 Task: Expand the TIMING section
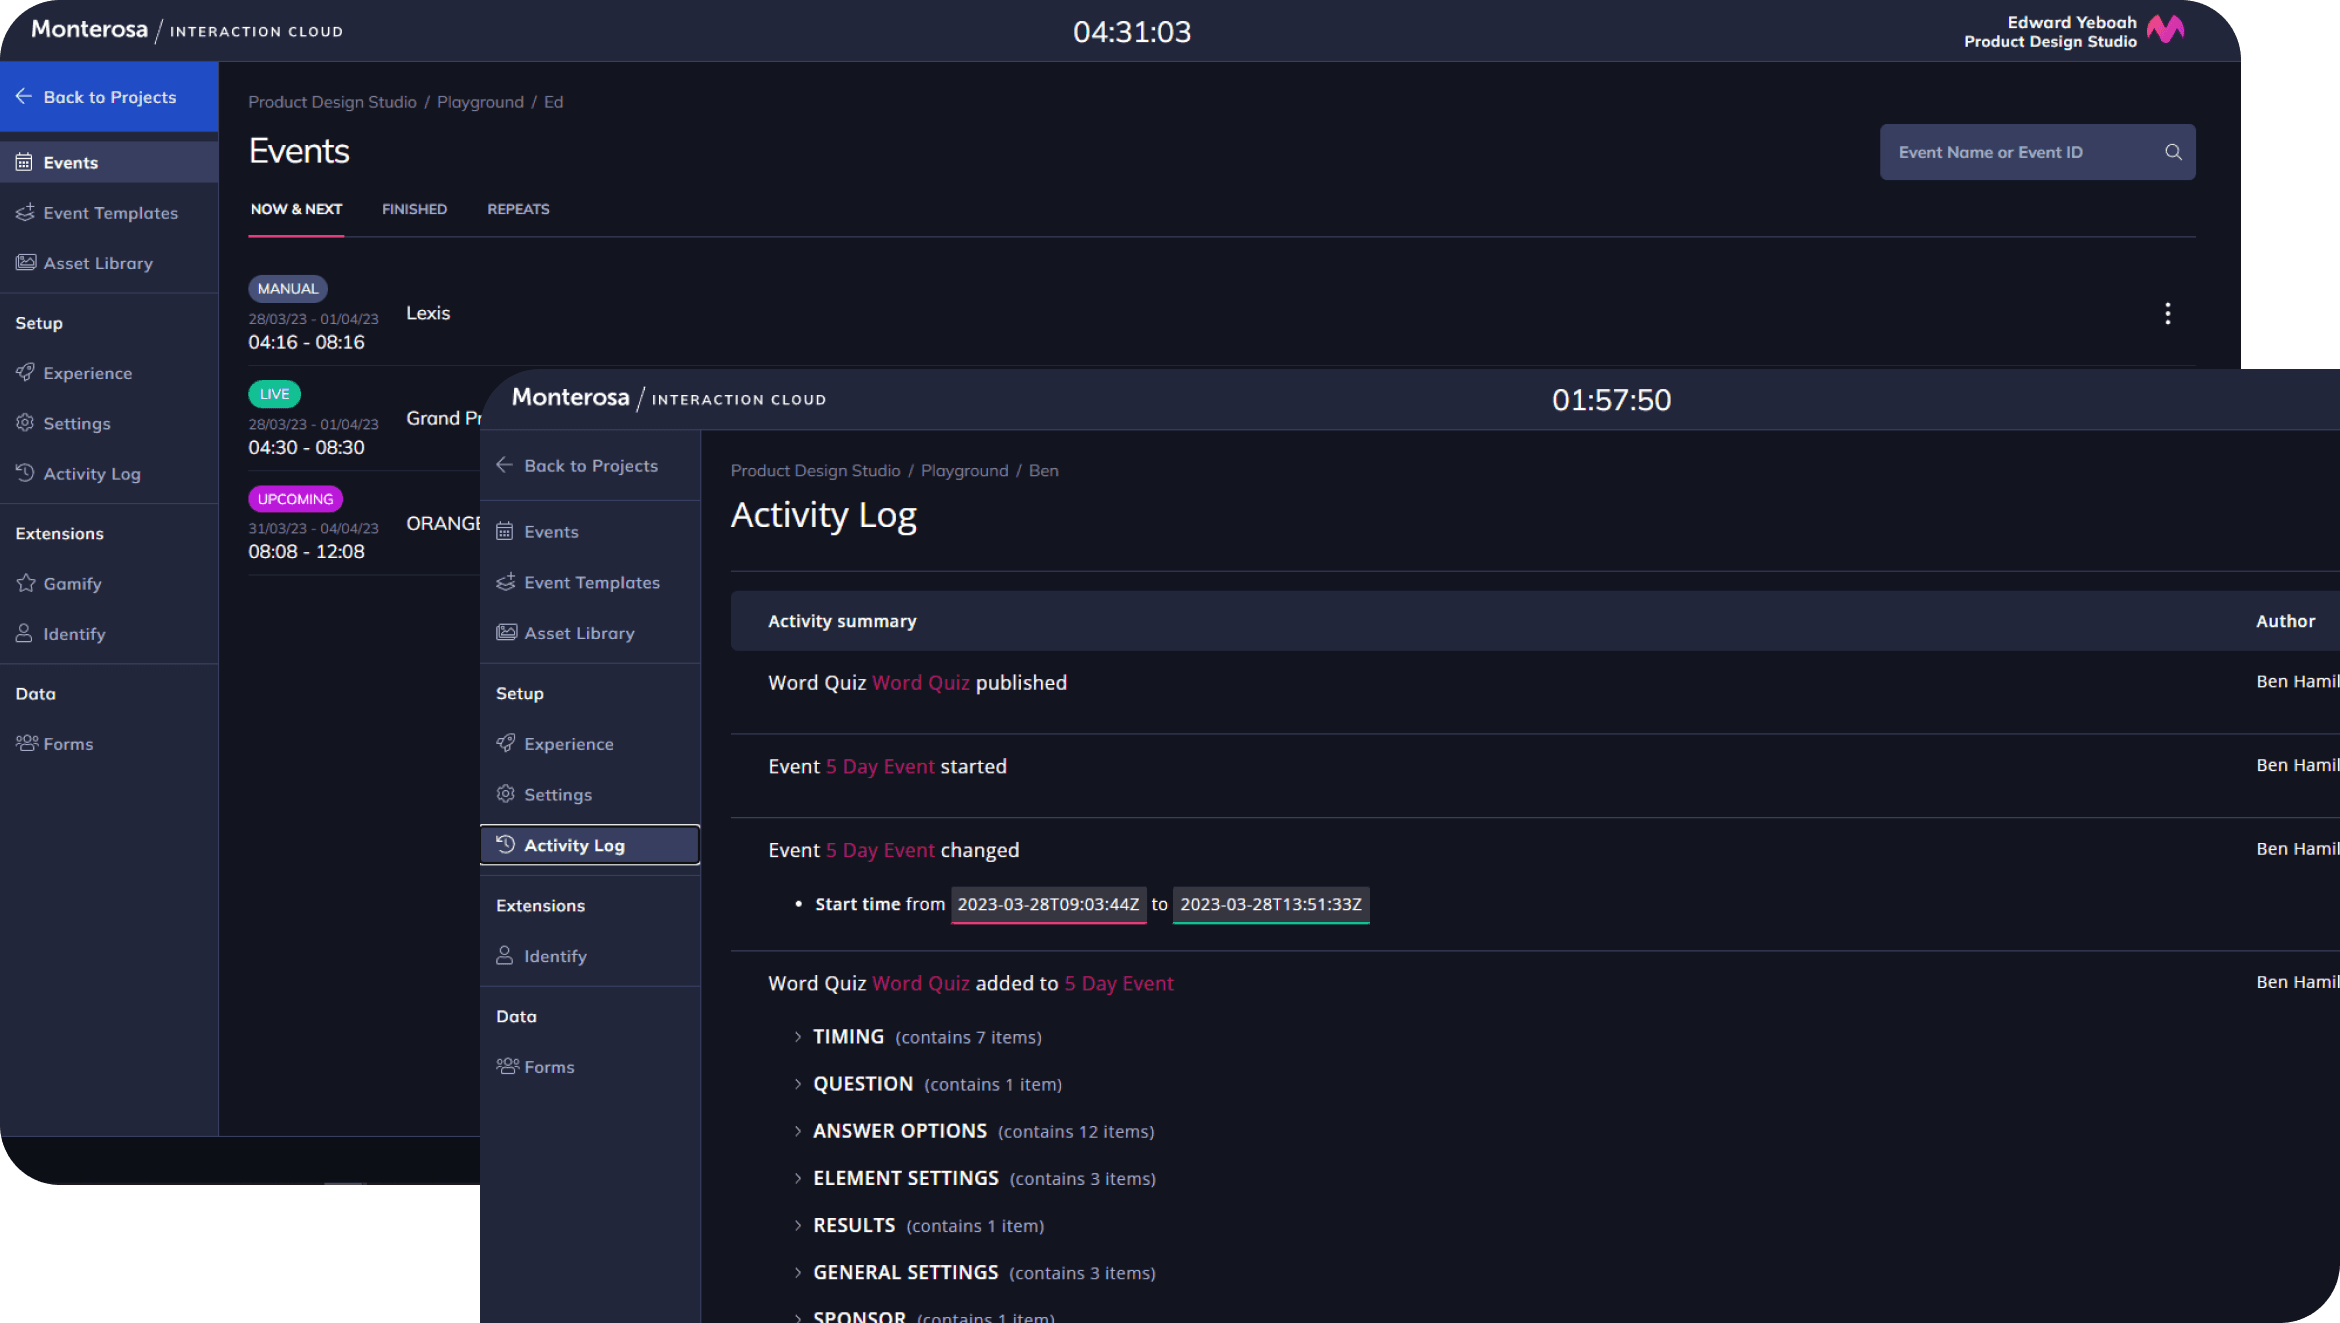point(798,1037)
